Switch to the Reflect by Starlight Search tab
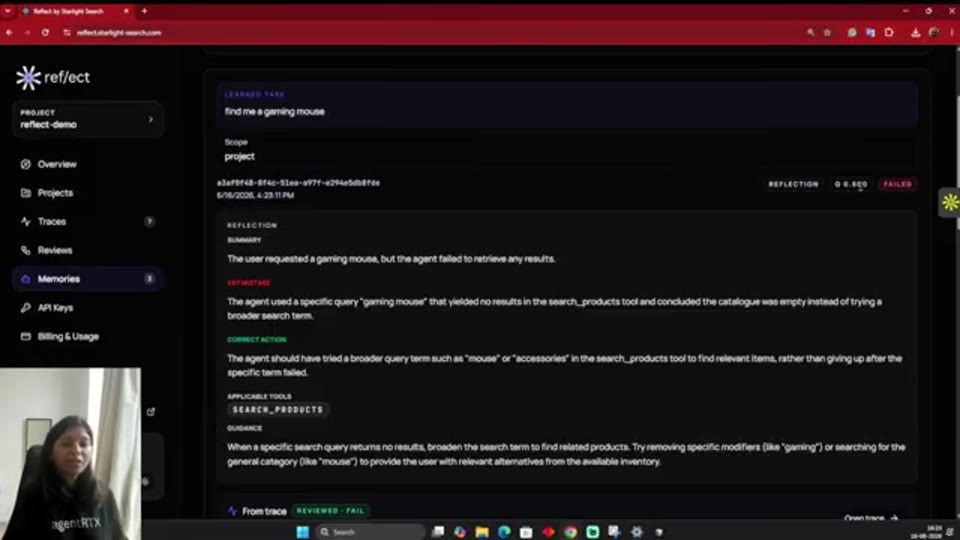The image size is (960, 540). (x=73, y=11)
